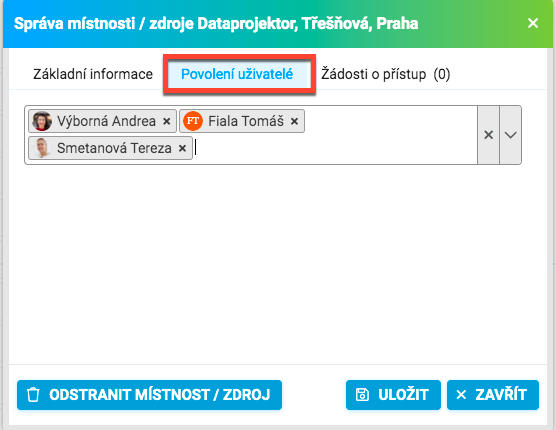This screenshot has width=556, height=430.
Task: Save changes with Uložit button
Action: pyautogui.click(x=393, y=395)
